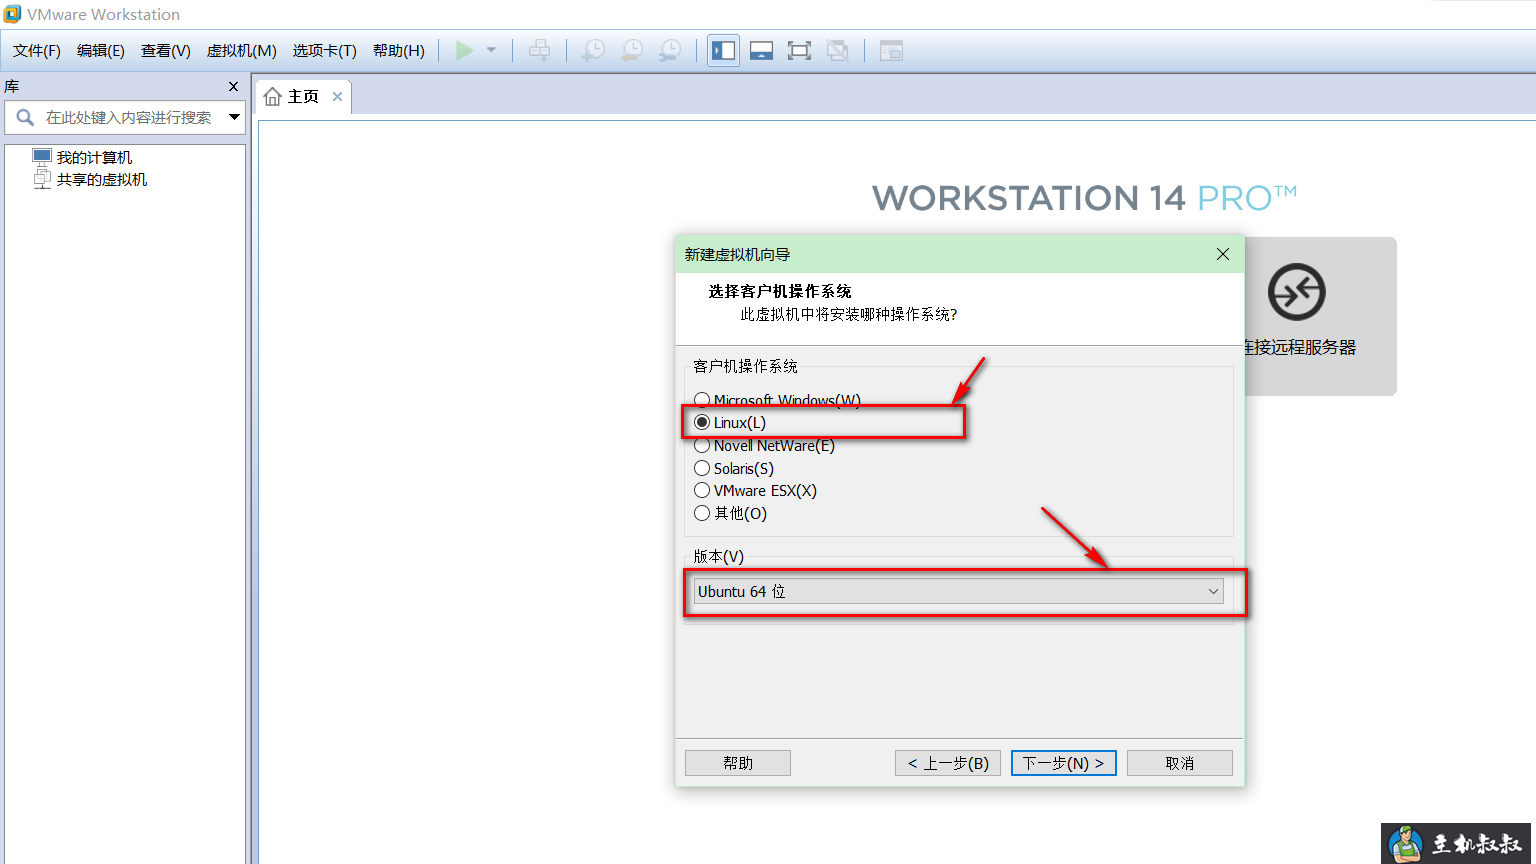Cancel the wizard with 取消

pos(1180,763)
